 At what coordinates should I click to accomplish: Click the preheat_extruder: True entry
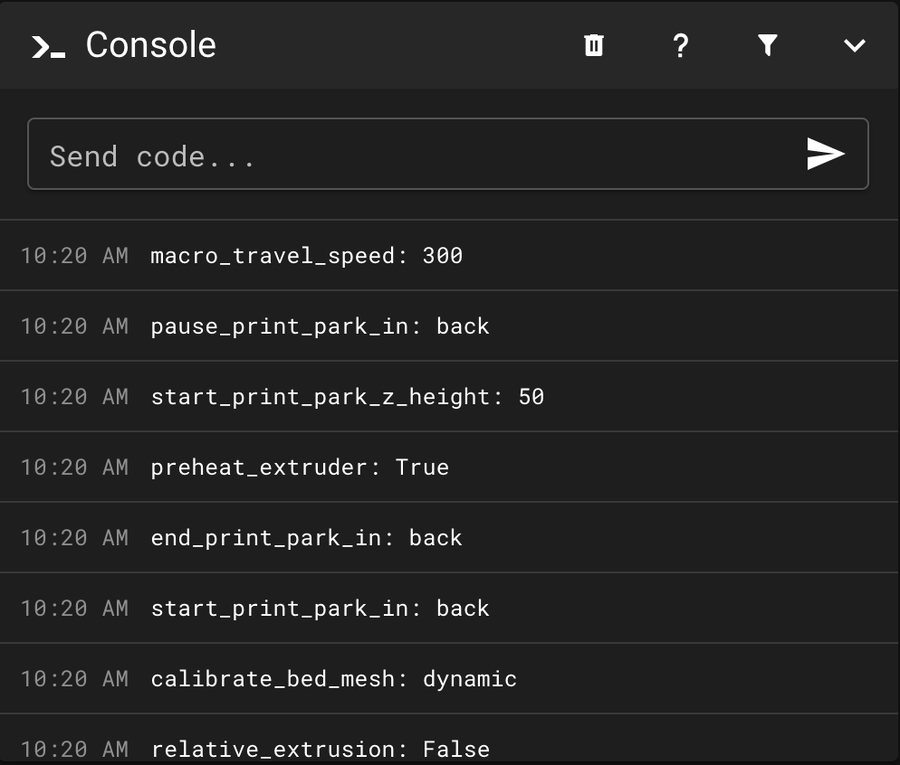click(299, 467)
